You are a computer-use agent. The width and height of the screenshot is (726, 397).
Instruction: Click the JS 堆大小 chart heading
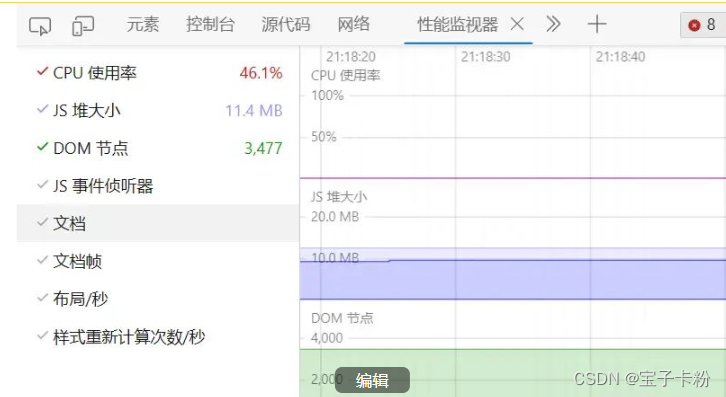[x=339, y=197]
